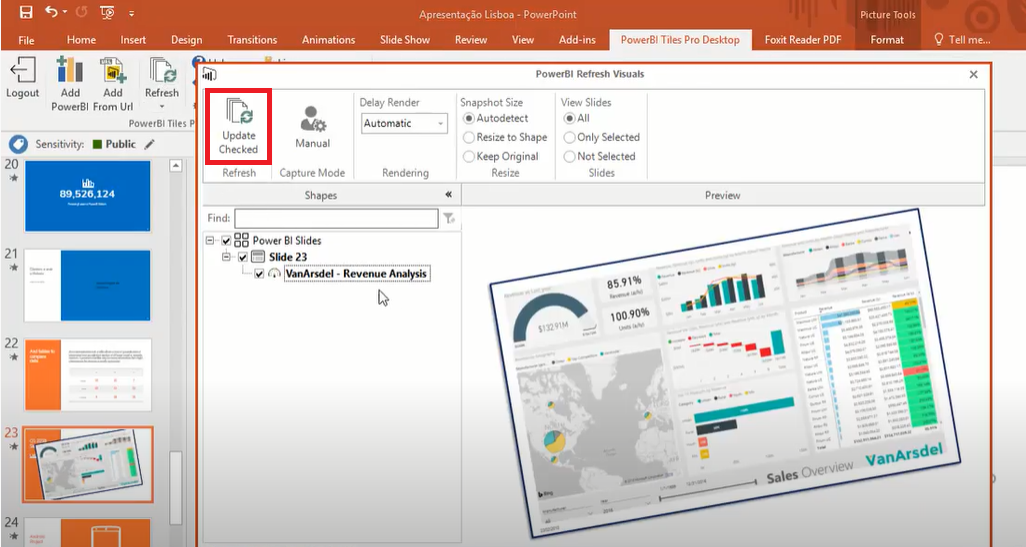Open the Foxit Reader PDF tab
This screenshot has width=1026, height=547.
click(x=803, y=40)
